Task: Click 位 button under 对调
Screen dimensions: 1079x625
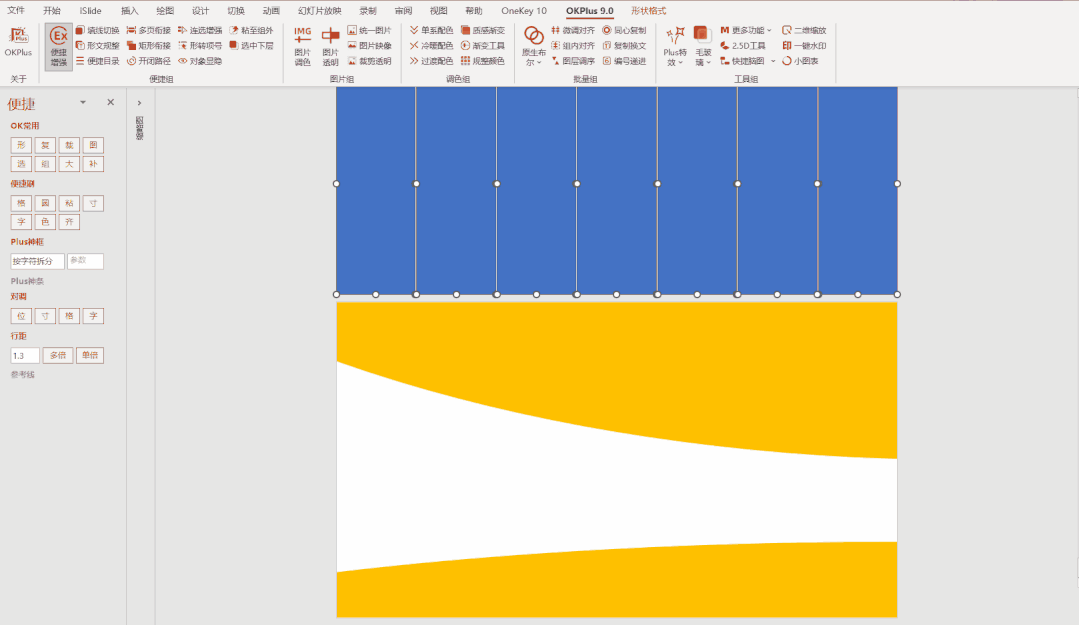Action: point(21,316)
